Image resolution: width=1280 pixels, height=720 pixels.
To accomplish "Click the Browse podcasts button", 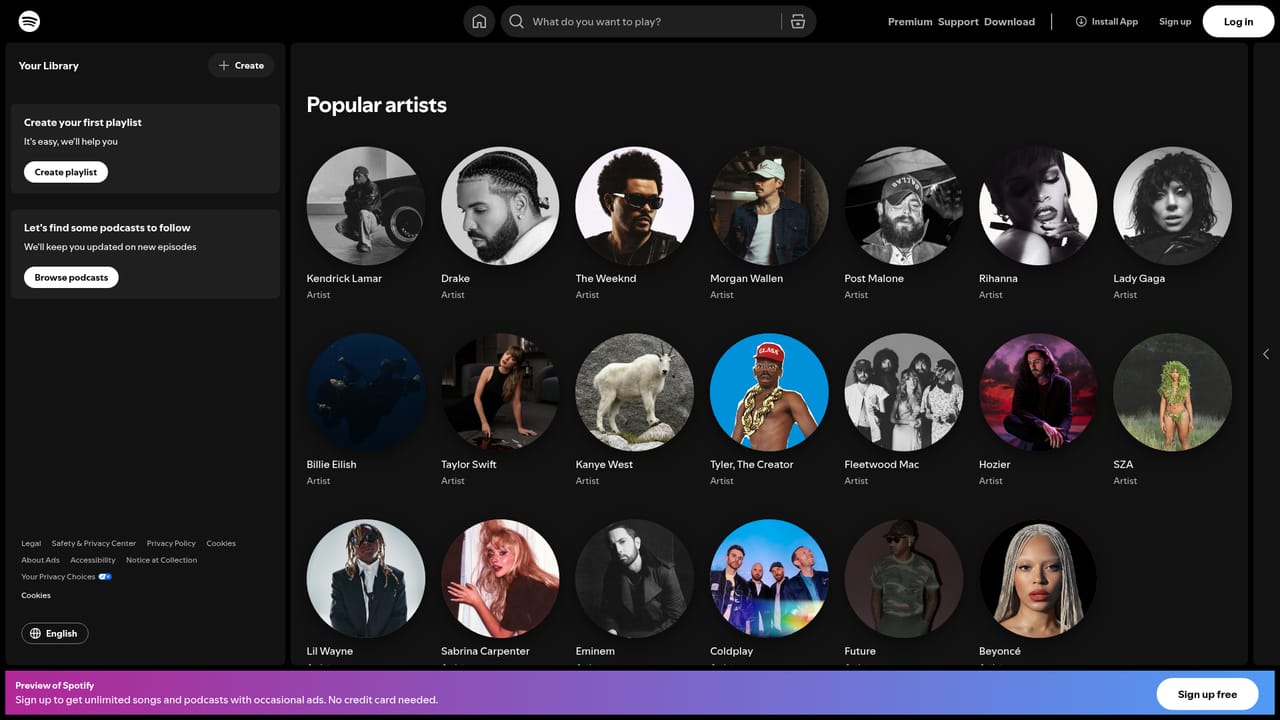I will click(x=71, y=277).
